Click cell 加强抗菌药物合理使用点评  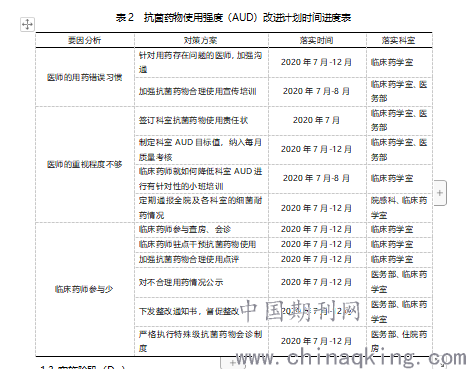coord(201,259)
